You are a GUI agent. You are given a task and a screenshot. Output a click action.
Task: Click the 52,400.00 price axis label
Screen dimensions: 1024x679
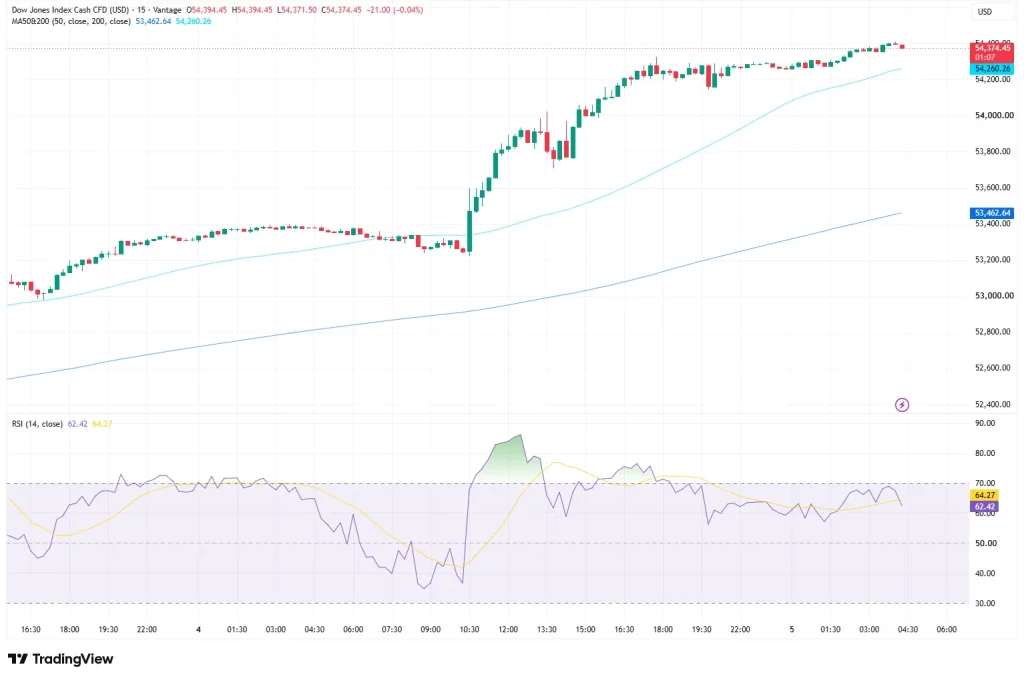[994, 404]
